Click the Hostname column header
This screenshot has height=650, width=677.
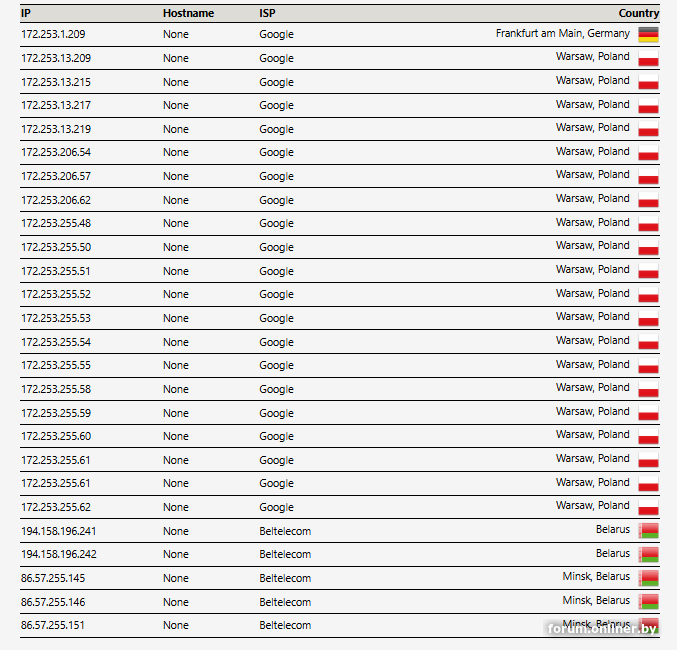point(188,13)
